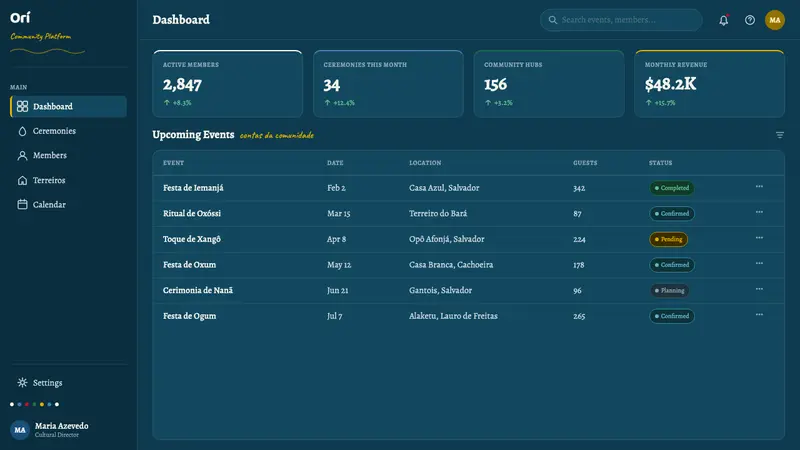800x450 pixels.
Task: Click location Terreiro do Bará
Action: pyautogui.click(x=438, y=213)
